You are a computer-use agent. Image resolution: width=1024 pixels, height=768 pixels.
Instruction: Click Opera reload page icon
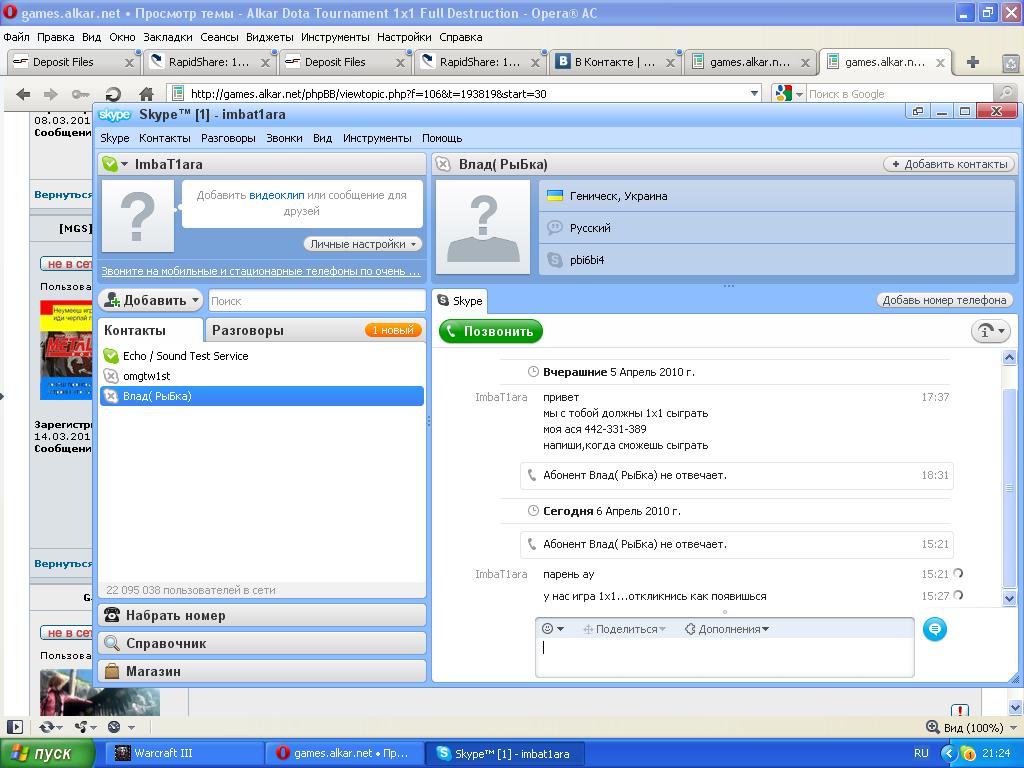(x=113, y=94)
